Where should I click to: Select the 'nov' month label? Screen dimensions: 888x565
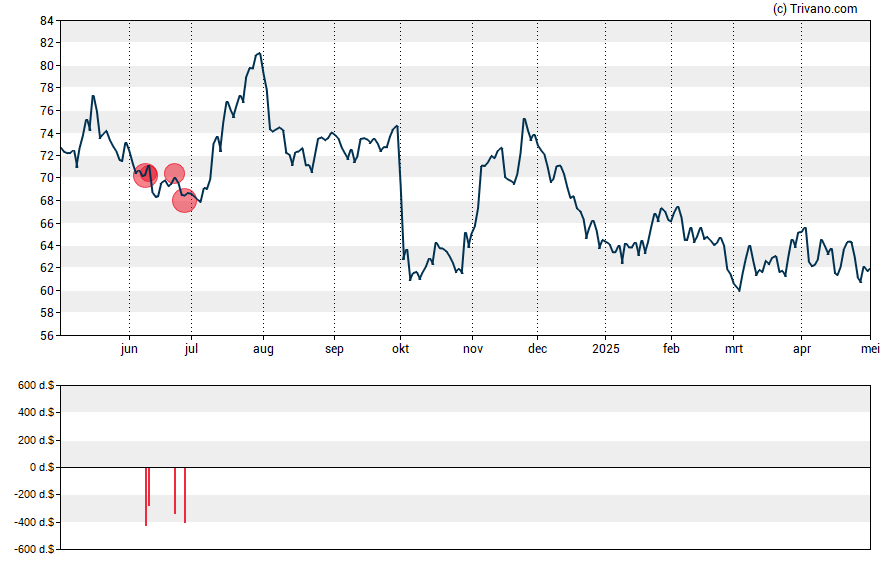(473, 349)
